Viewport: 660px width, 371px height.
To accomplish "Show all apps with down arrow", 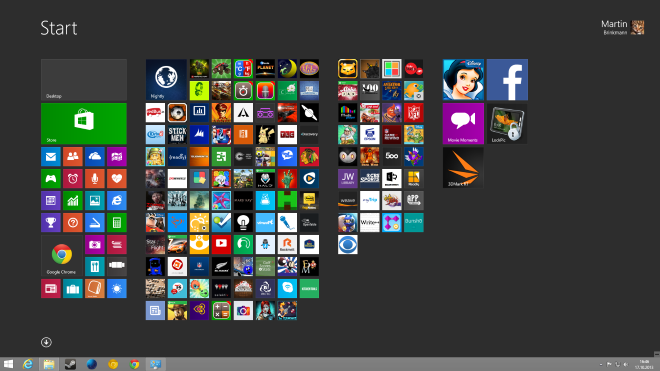I will [x=46, y=342].
